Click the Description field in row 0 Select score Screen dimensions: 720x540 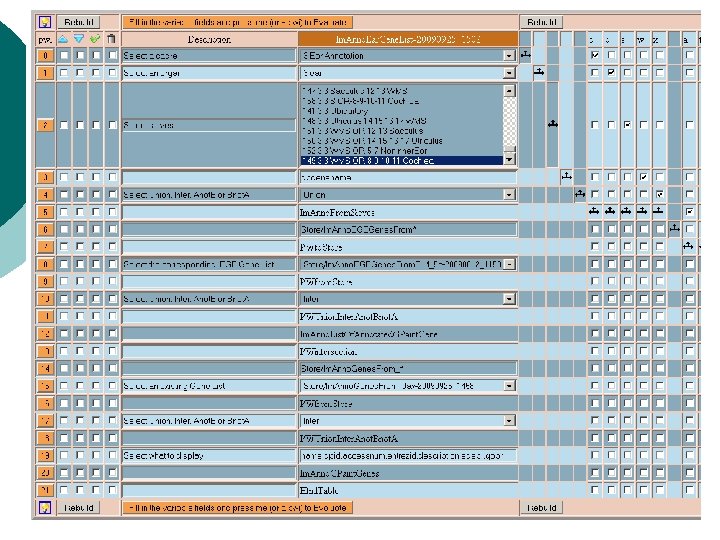pos(208,56)
